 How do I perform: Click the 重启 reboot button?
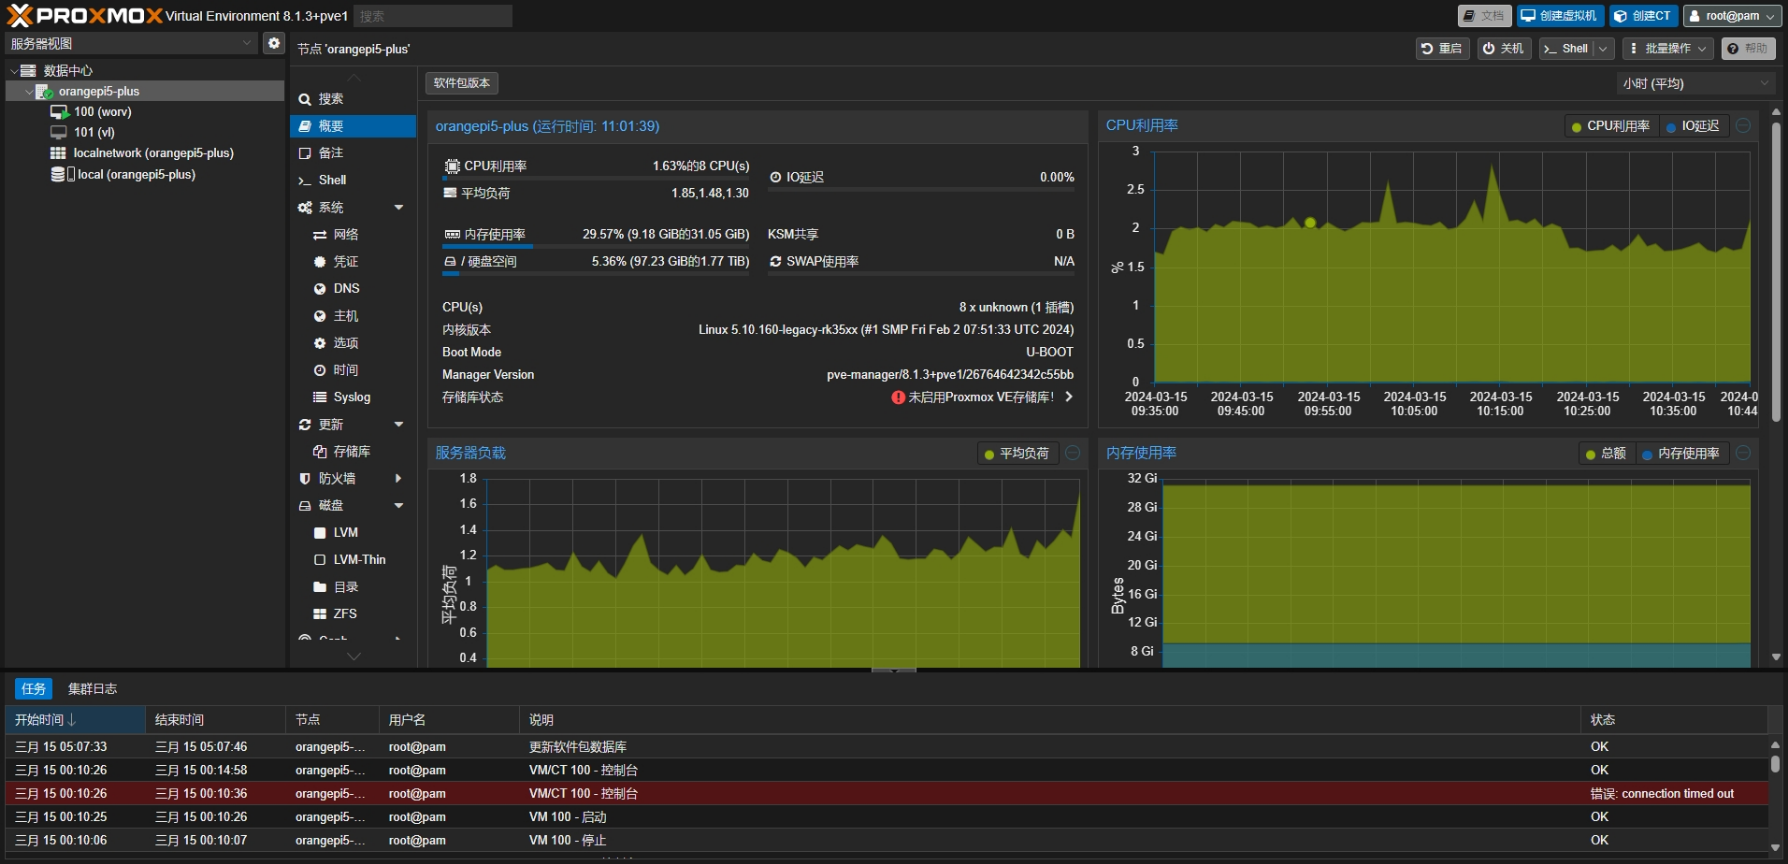[x=1442, y=48]
